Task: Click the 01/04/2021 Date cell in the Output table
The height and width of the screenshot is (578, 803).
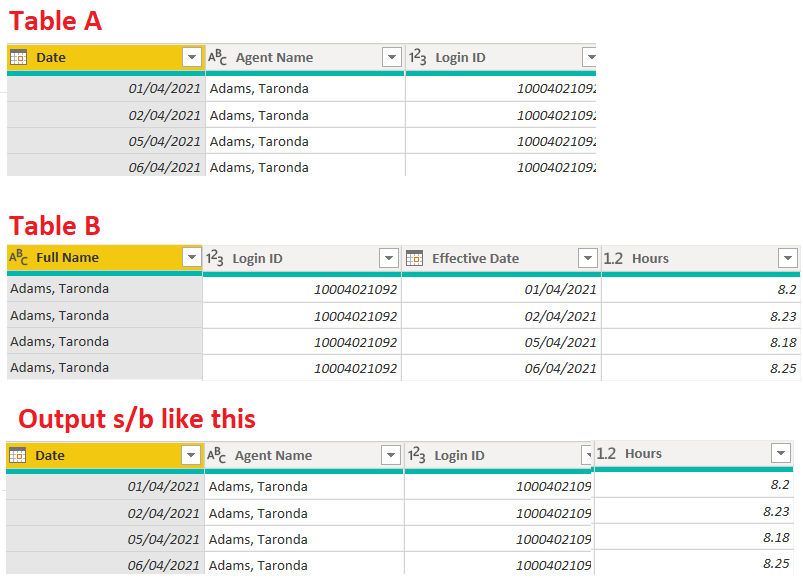Action: (105, 486)
